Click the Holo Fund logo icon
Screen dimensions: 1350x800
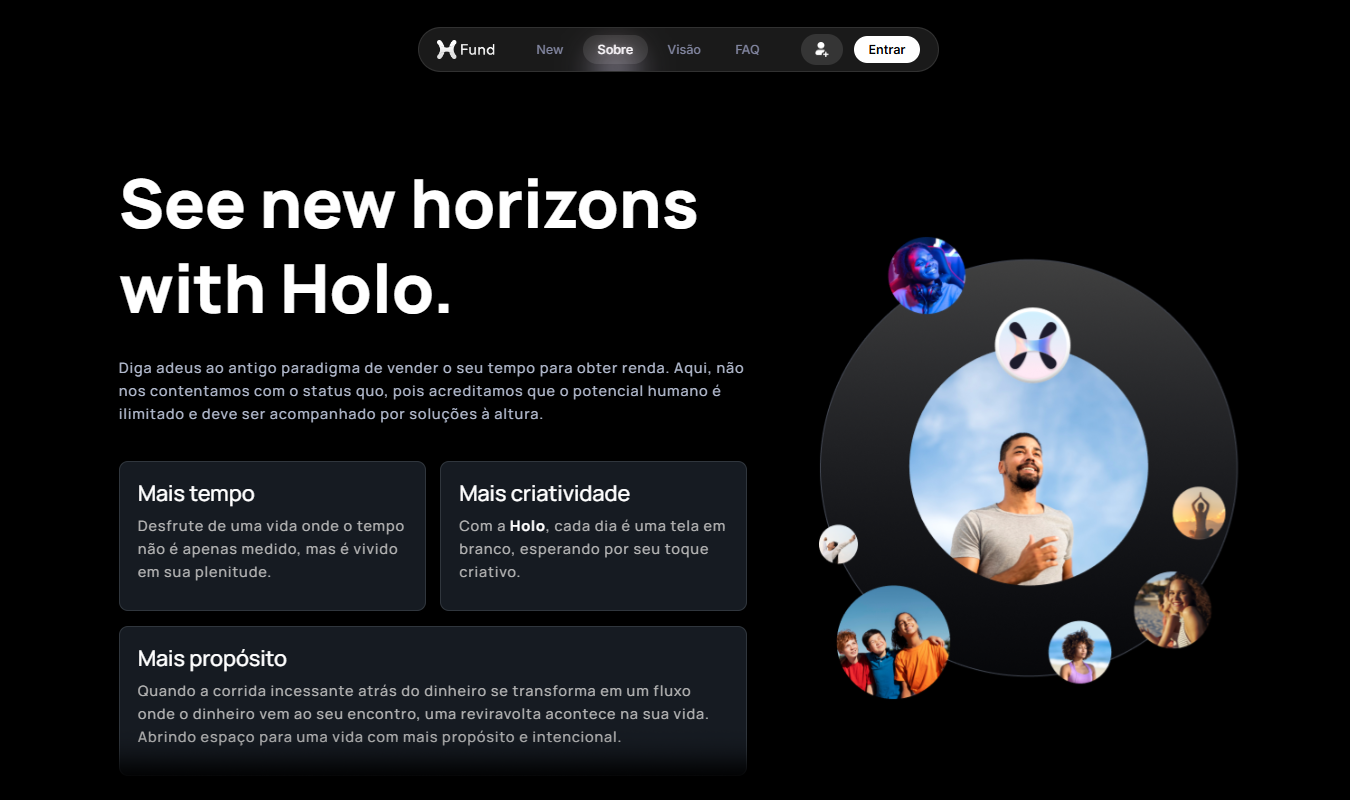click(446, 49)
